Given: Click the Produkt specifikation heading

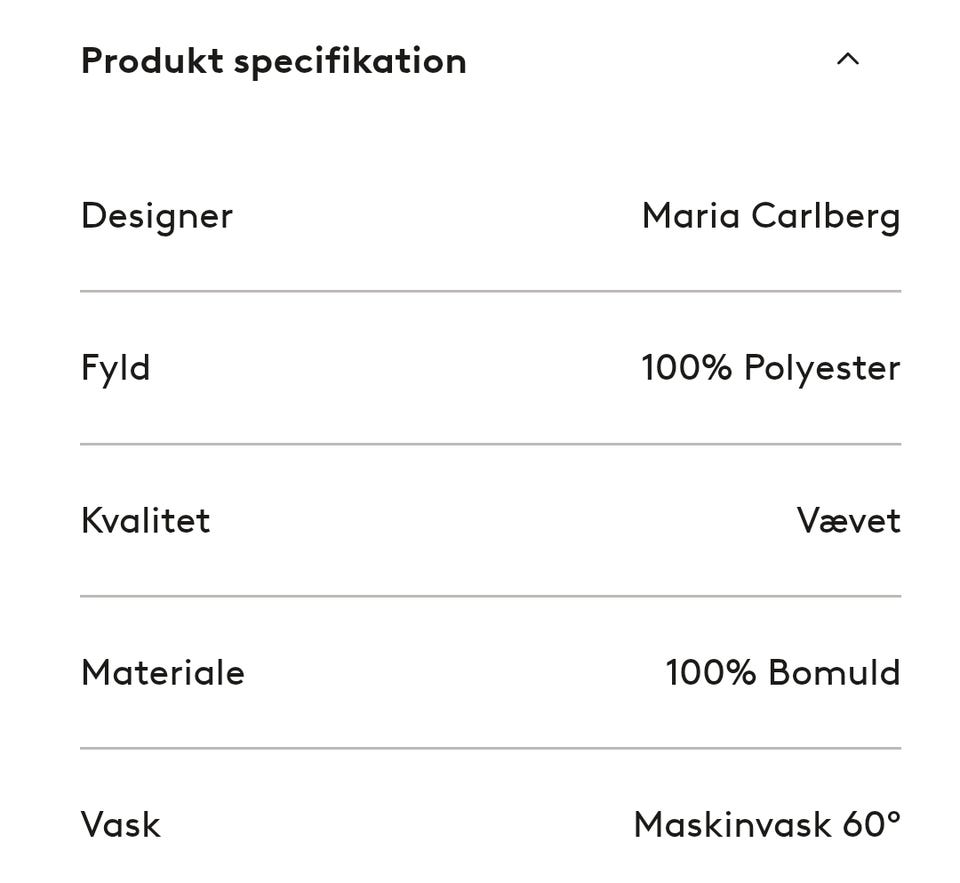Looking at the screenshot, I should 273,61.
